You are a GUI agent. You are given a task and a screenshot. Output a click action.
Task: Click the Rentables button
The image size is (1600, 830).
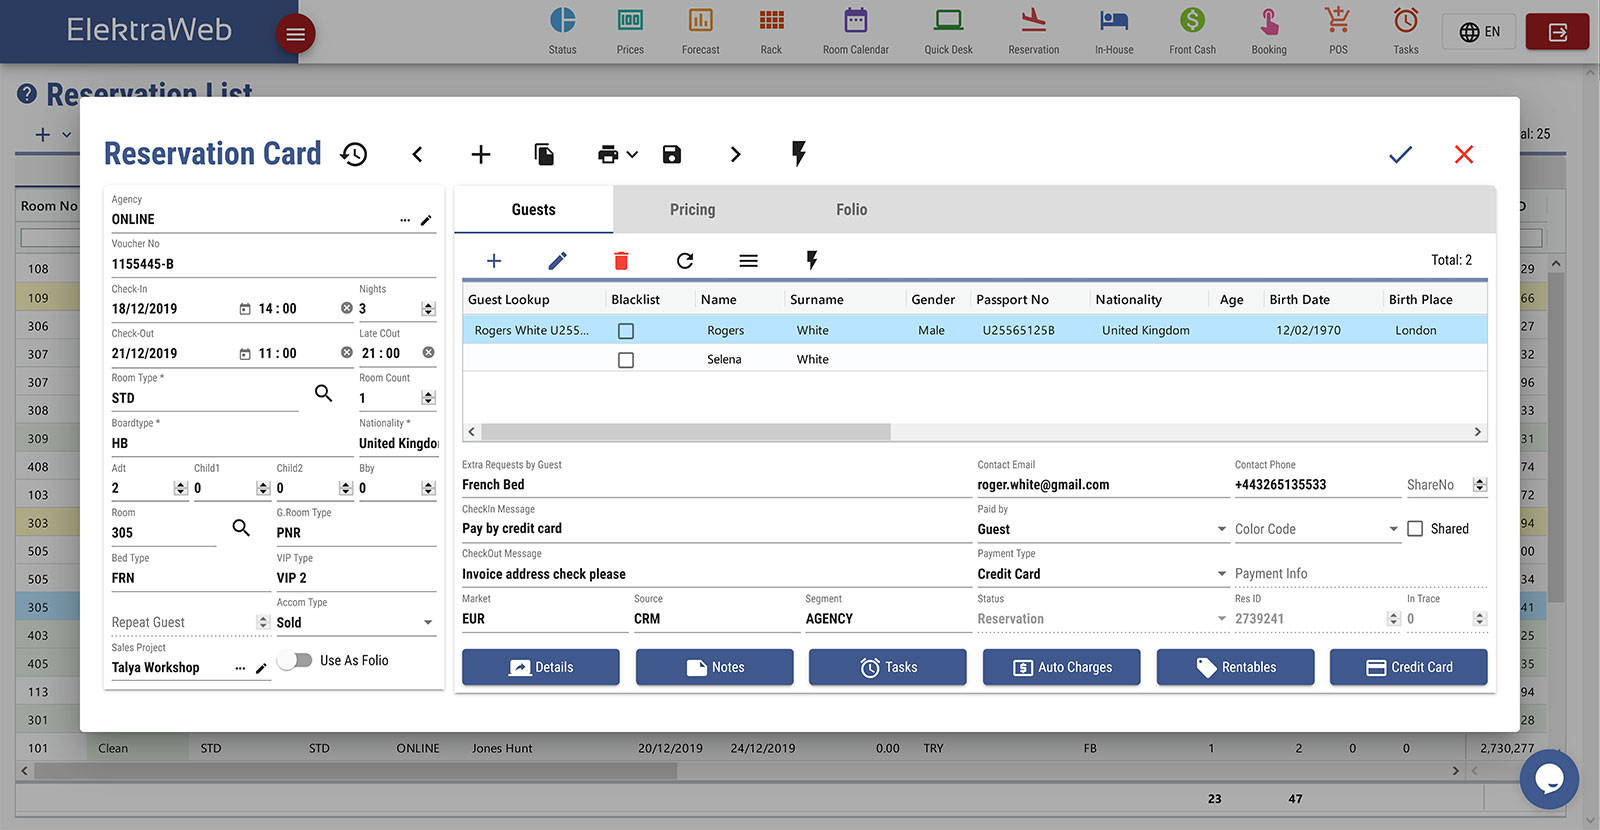[x=1236, y=667]
